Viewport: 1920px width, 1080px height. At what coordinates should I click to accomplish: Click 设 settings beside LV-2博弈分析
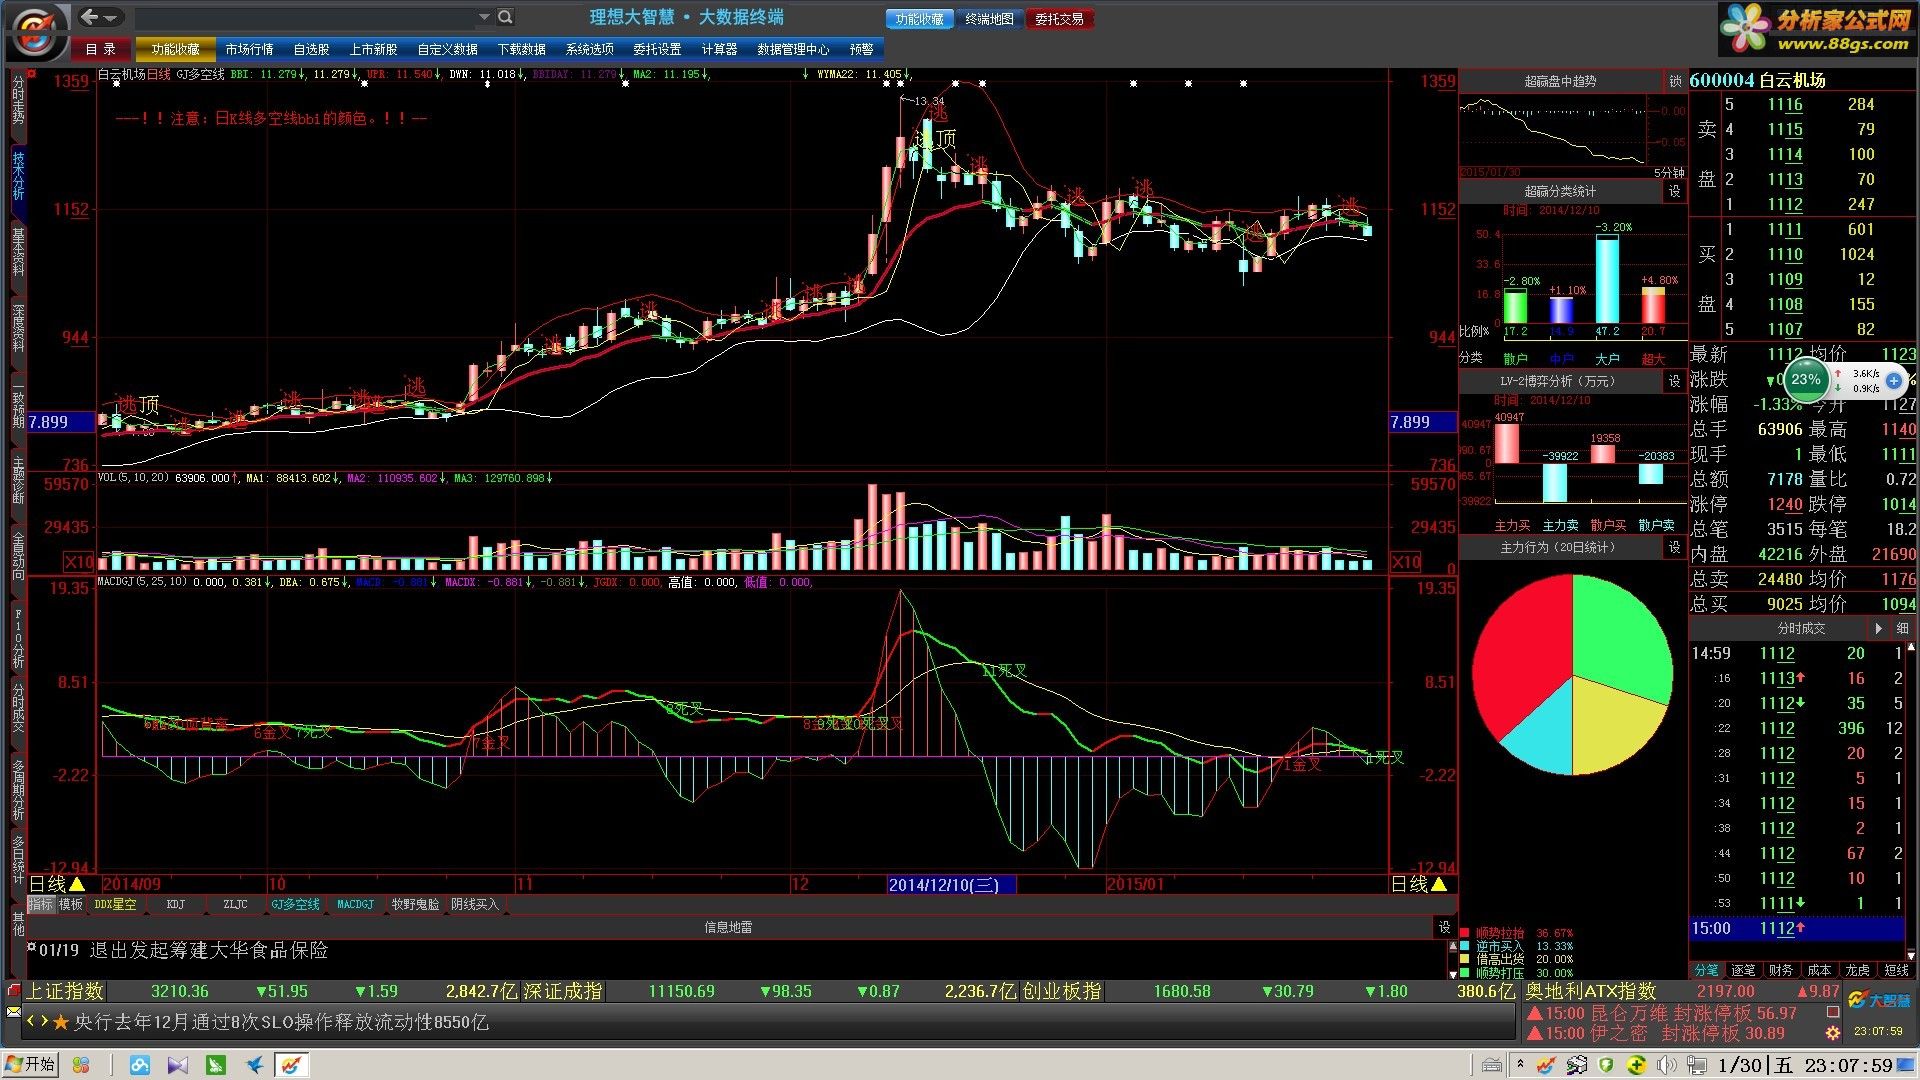click(x=1675, y=381)
